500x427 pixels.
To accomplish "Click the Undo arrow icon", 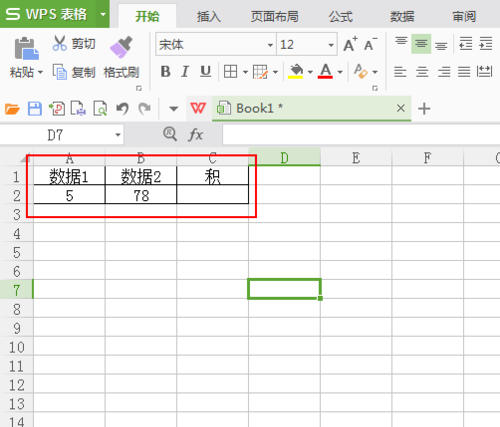I will [122, 109].
